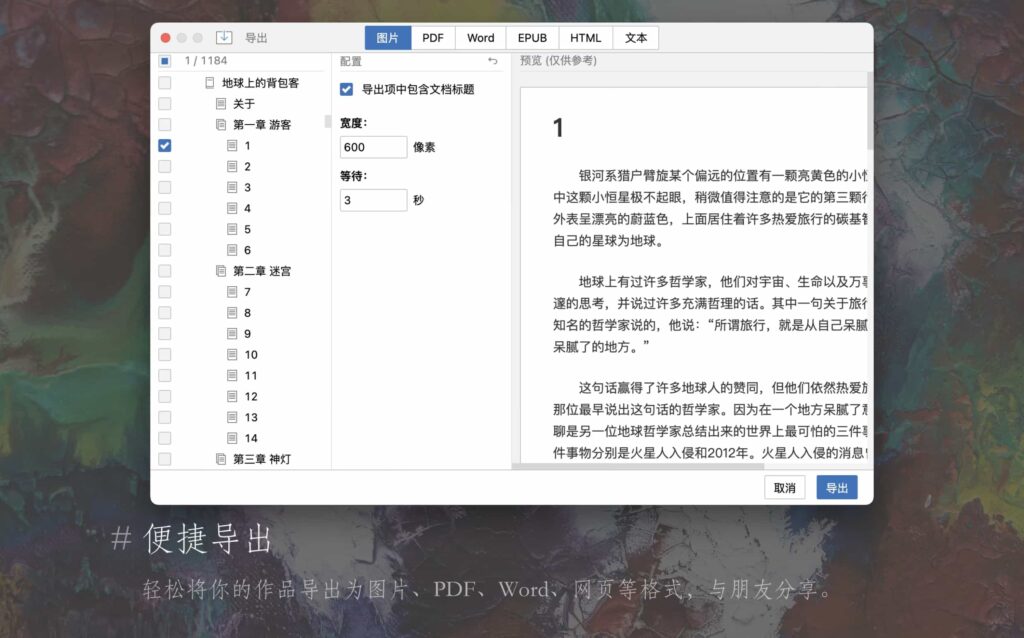
Task: Click inside the 宽度 width input showing 600
Action: click(x=373, y=146)
